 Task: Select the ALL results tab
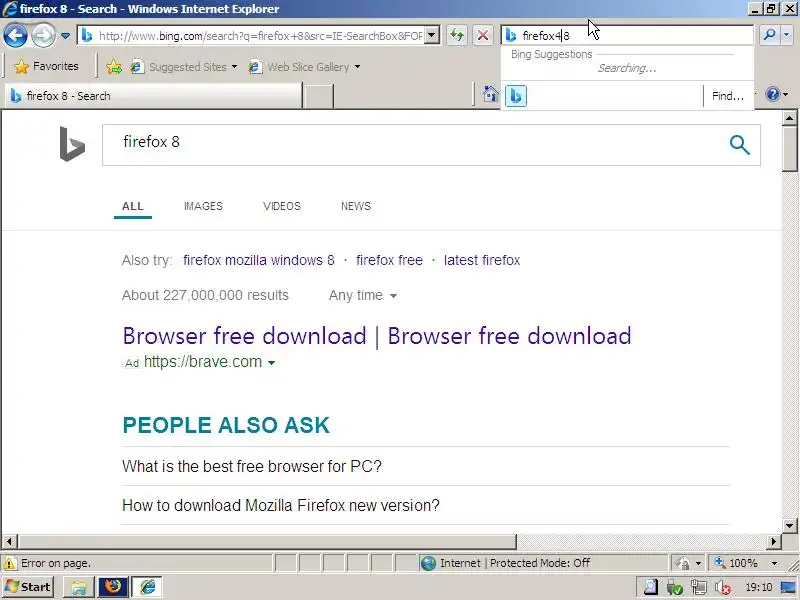coord(133,206)
